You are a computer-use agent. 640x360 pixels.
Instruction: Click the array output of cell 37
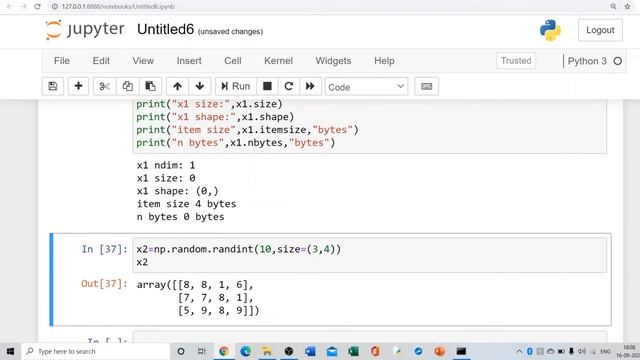[x=198, y=298]
